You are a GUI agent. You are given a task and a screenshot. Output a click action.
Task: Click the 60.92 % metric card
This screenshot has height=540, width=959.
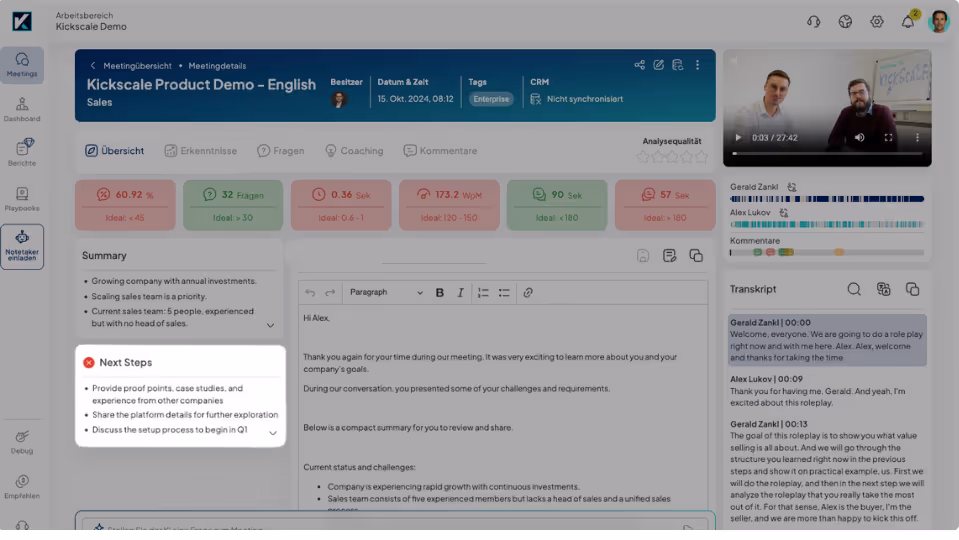tap(125, 205)
